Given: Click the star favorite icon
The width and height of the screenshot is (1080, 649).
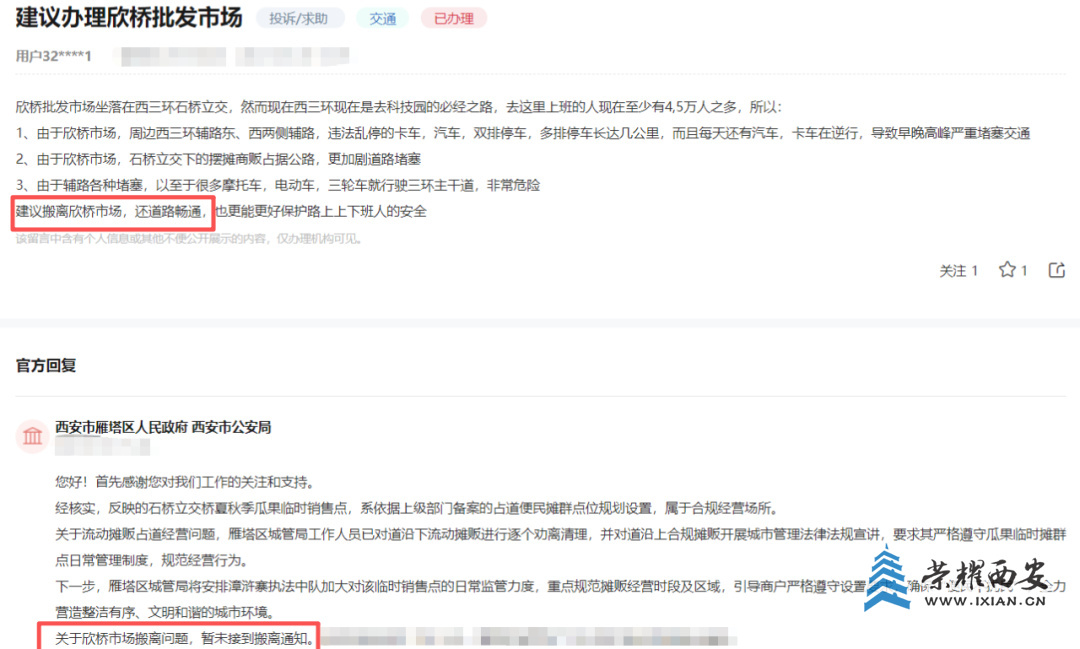Looking at the screenshot, I should pyautogui.click(x=1007, y=270).
